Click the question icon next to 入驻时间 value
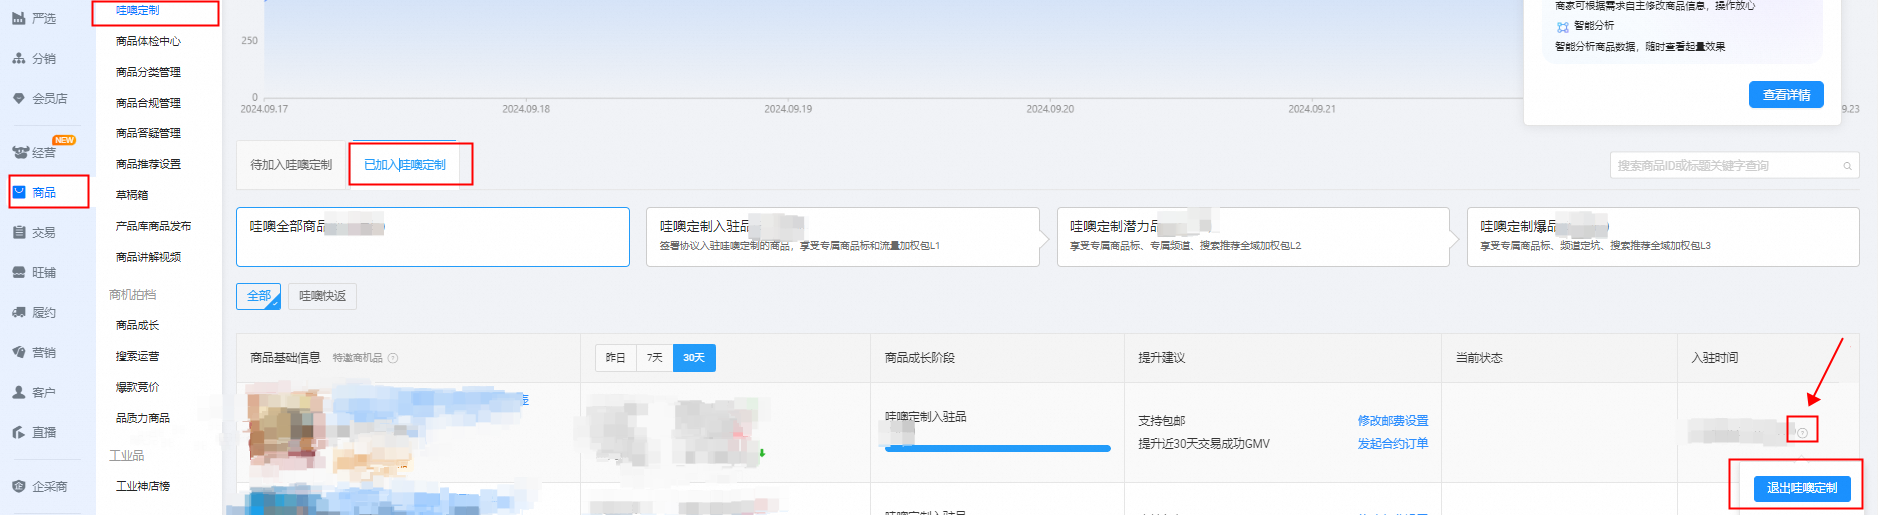Screen dimensions: 1878x515 click(x=1802, y=432)
